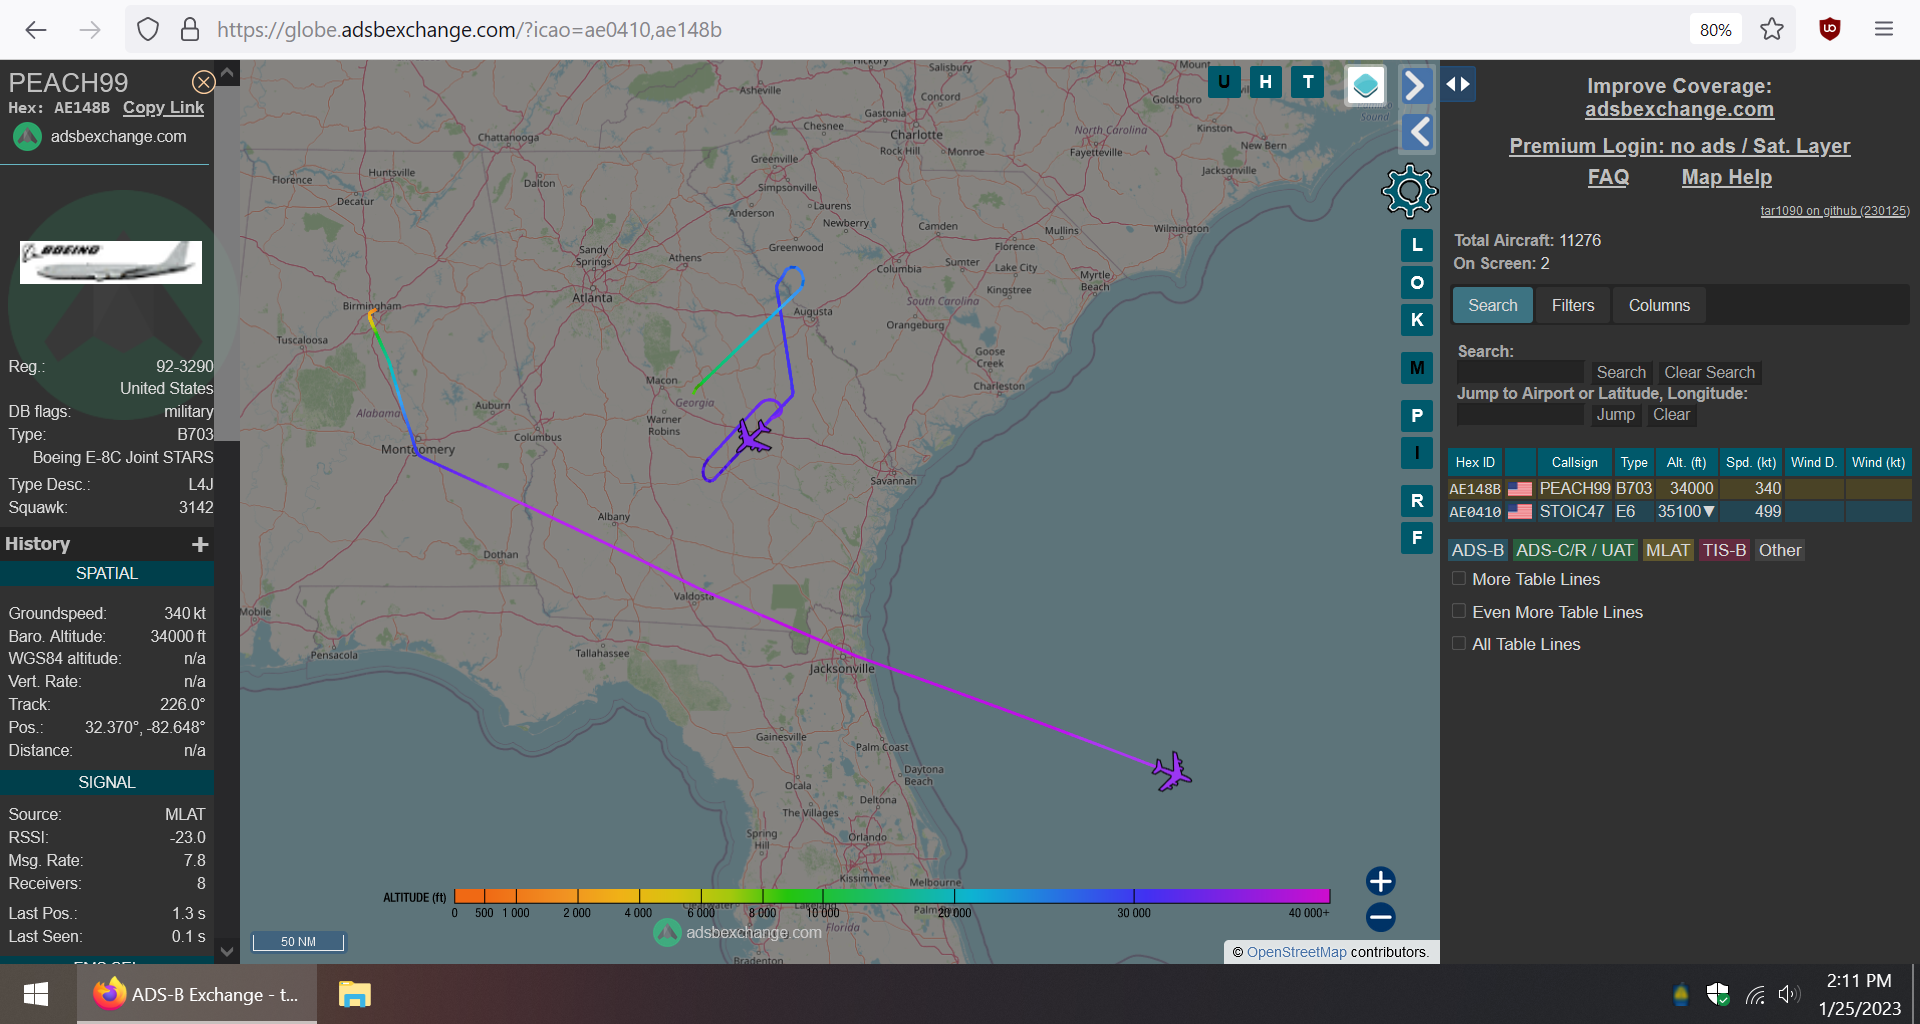Toggle sidebar with the double-arrow icon
This screenshot has height=1024, width=1920.
[x=1458, y=84]
